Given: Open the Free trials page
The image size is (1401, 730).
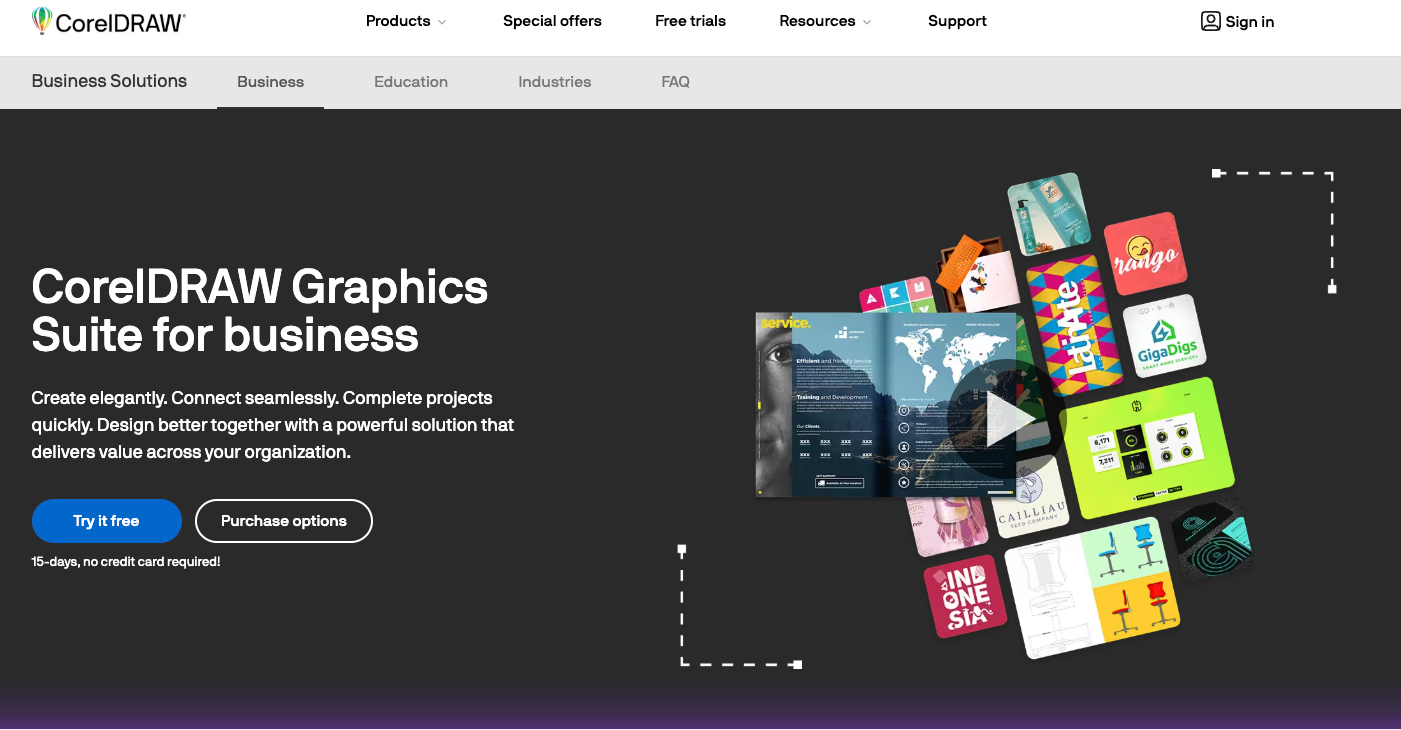Looking at the screenshot, I should point(690,21).
